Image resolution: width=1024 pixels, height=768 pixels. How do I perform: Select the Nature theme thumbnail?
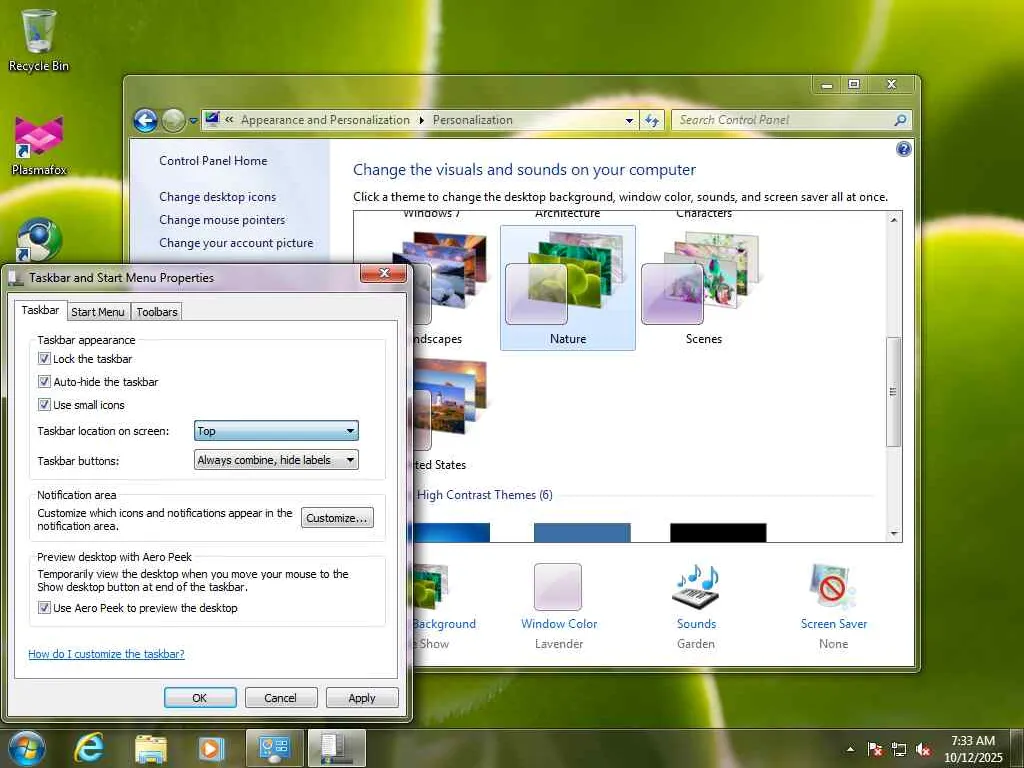click(x=568, y=288)
